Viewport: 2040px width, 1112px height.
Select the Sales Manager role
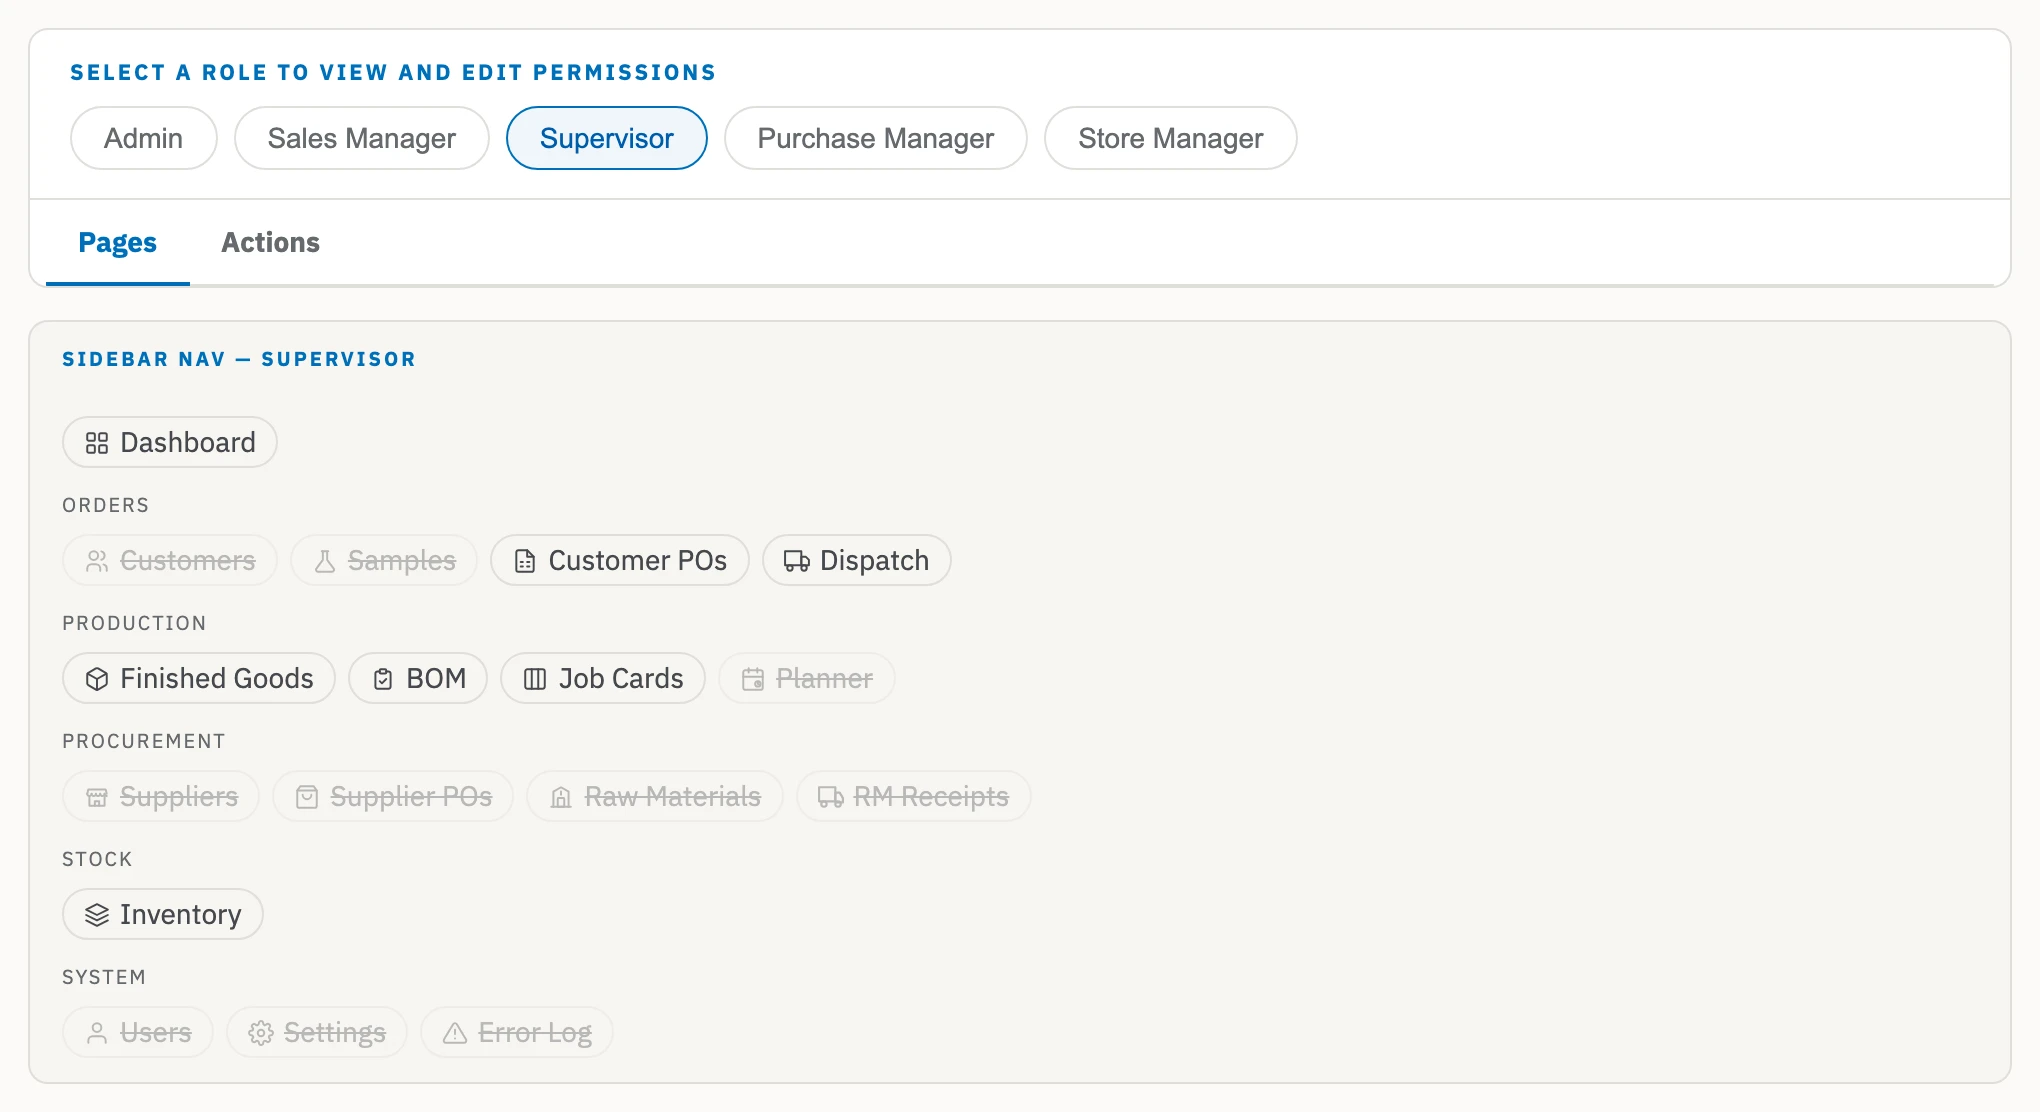[x=362, y=138]
